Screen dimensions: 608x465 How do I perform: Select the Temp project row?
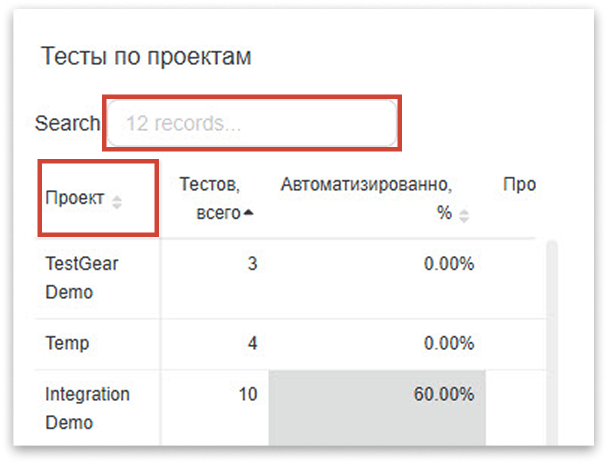291,344
